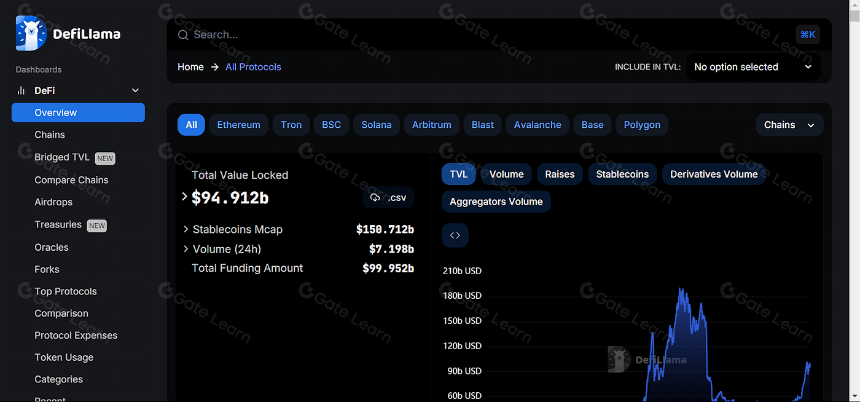Click the $150.712b stablecoins value
Image resolution: width=860 pixels, height=402 pixels.
[x=385, y=229]
